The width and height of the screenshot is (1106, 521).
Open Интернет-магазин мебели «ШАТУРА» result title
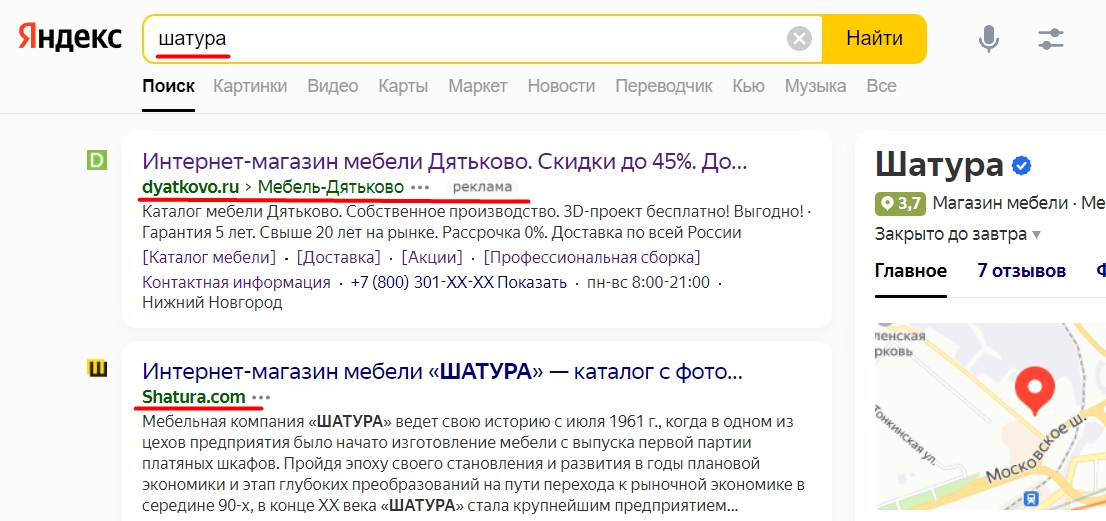(442, 371)
